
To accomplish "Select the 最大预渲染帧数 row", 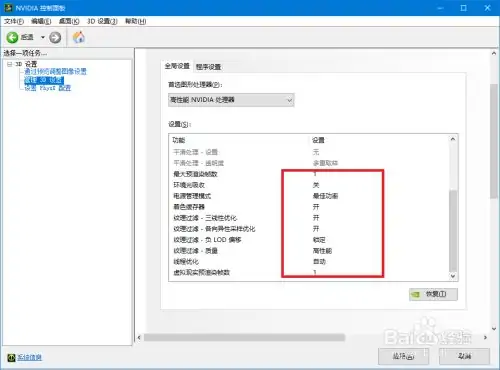I will (309, 174).
